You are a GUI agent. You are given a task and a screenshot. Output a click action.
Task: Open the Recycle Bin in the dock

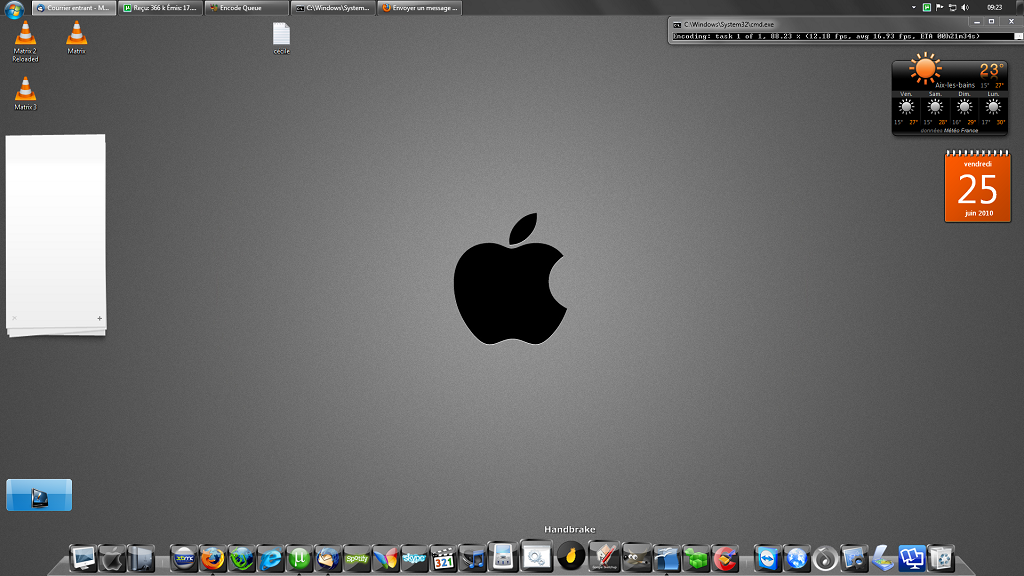pos(941,558)
